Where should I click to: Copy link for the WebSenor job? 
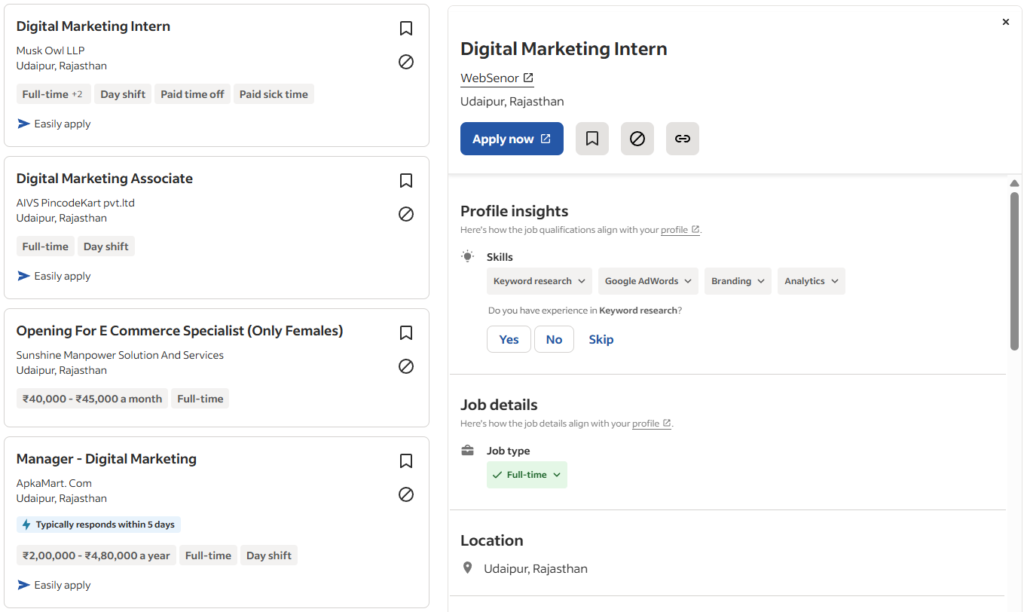coord(682,139)
